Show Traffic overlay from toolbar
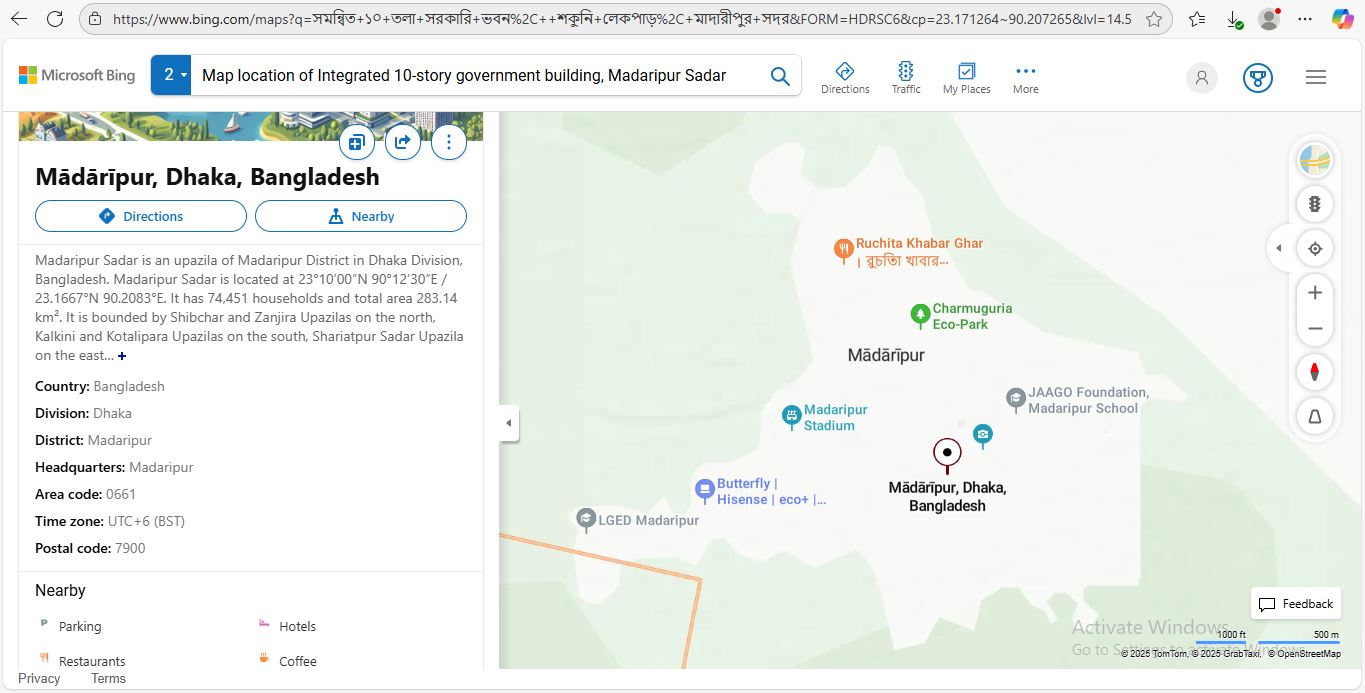The image size is (1365, 693). pyautogui.click(x=906, y=77)
